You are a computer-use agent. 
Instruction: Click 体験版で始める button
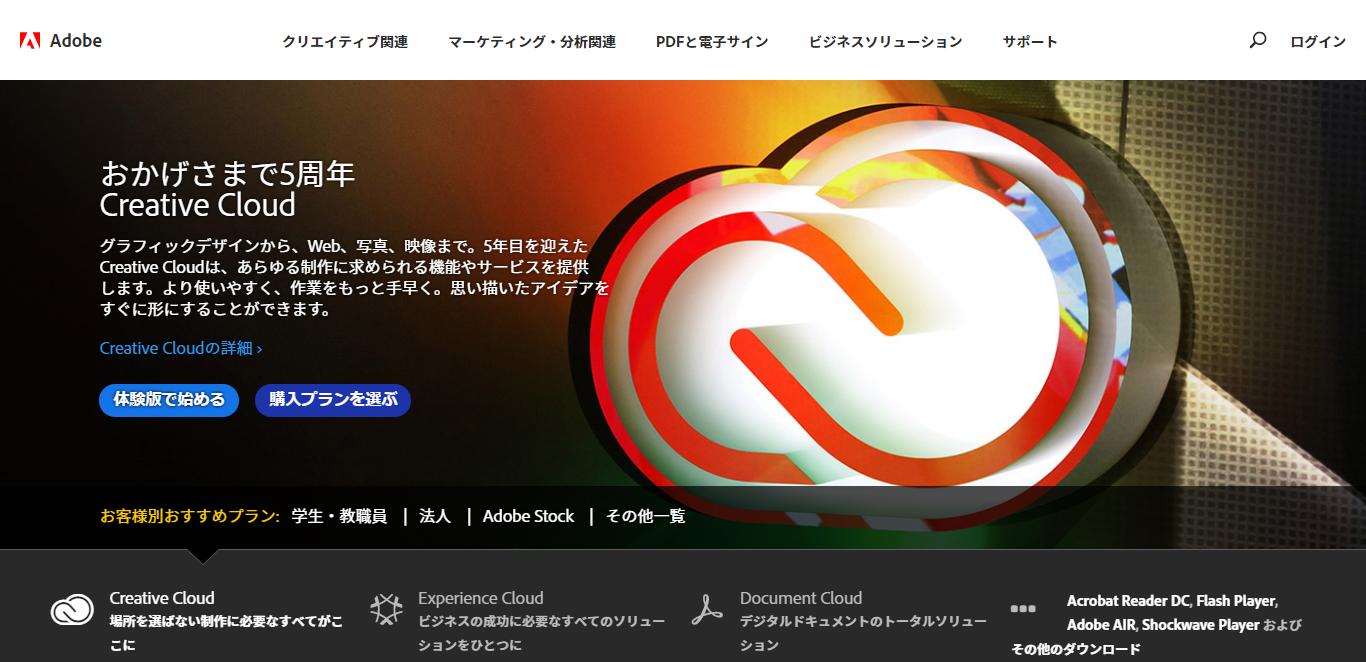coord(169,400)
